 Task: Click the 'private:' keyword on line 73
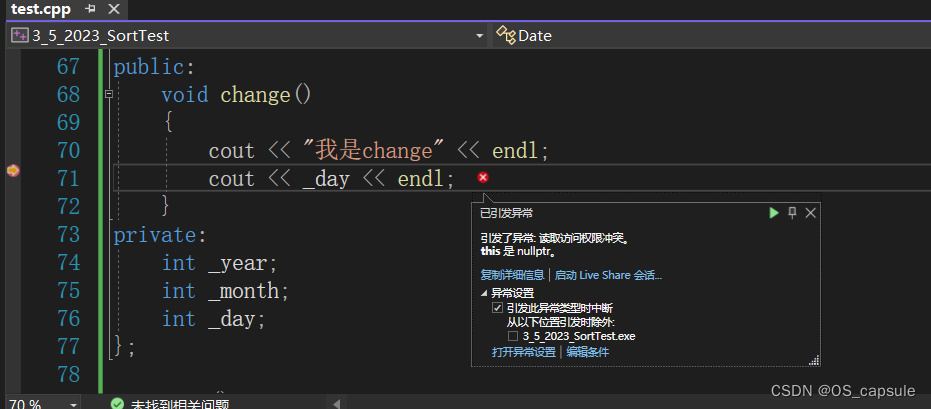(160, 236)
